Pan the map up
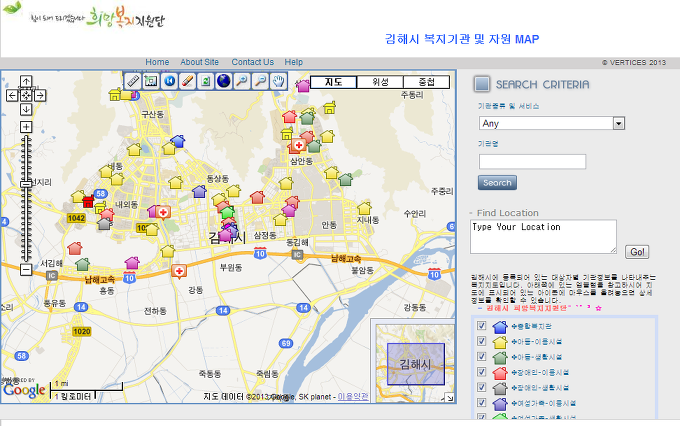 (26, 82)
